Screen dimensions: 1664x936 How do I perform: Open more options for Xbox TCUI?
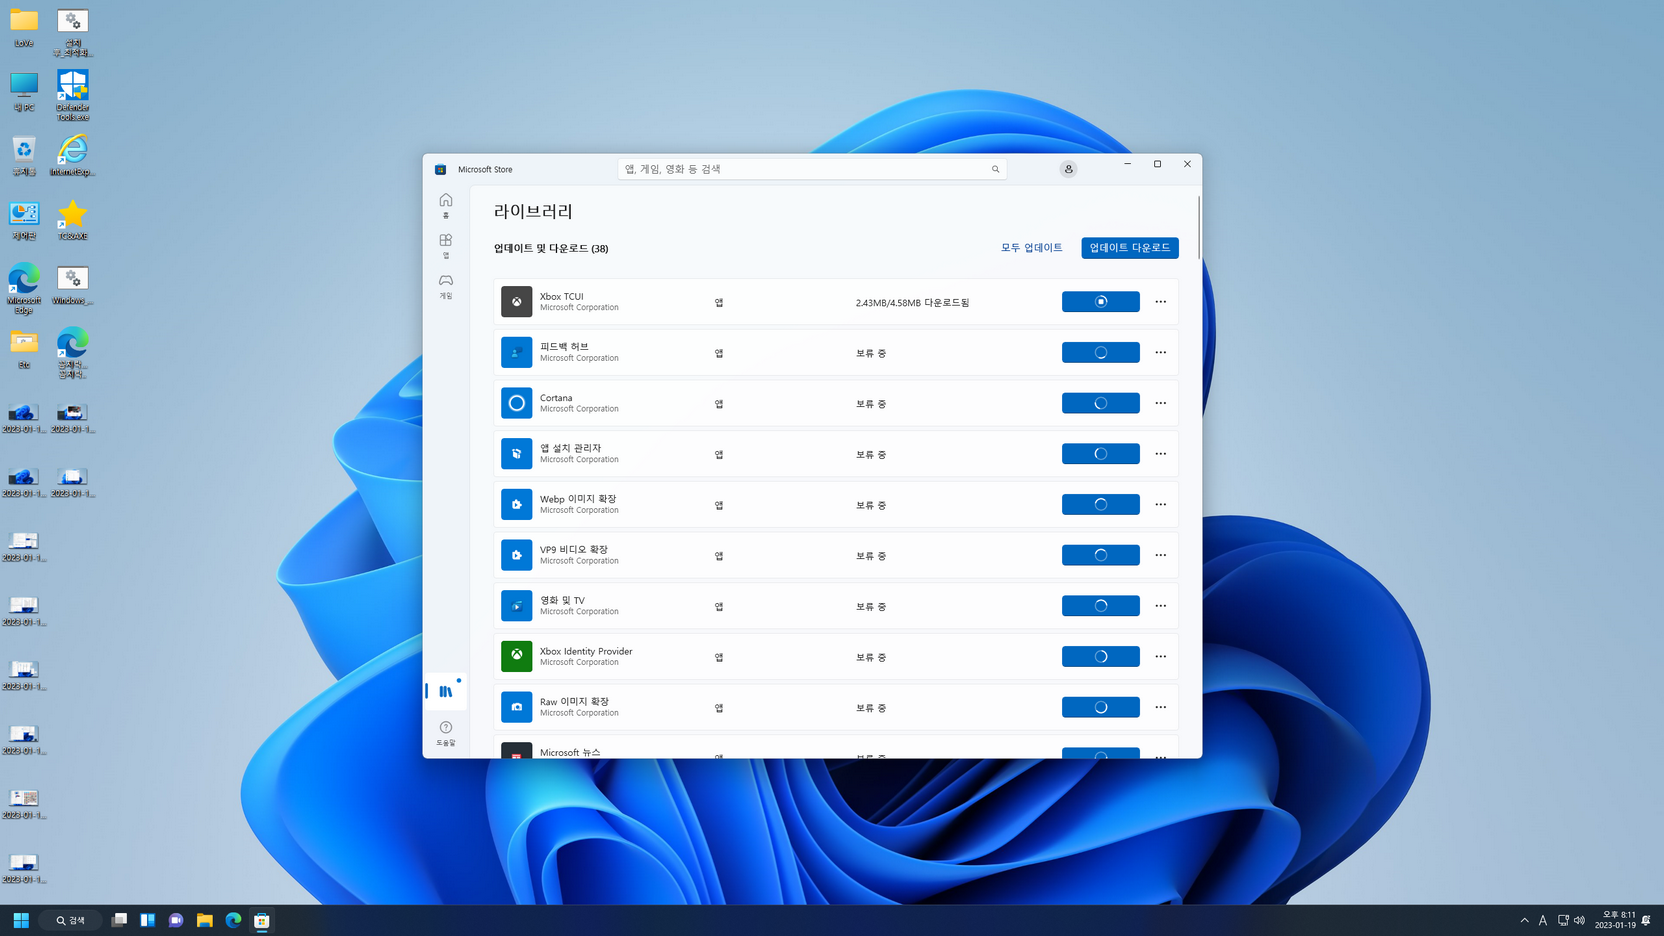(x=1160, y=302)
